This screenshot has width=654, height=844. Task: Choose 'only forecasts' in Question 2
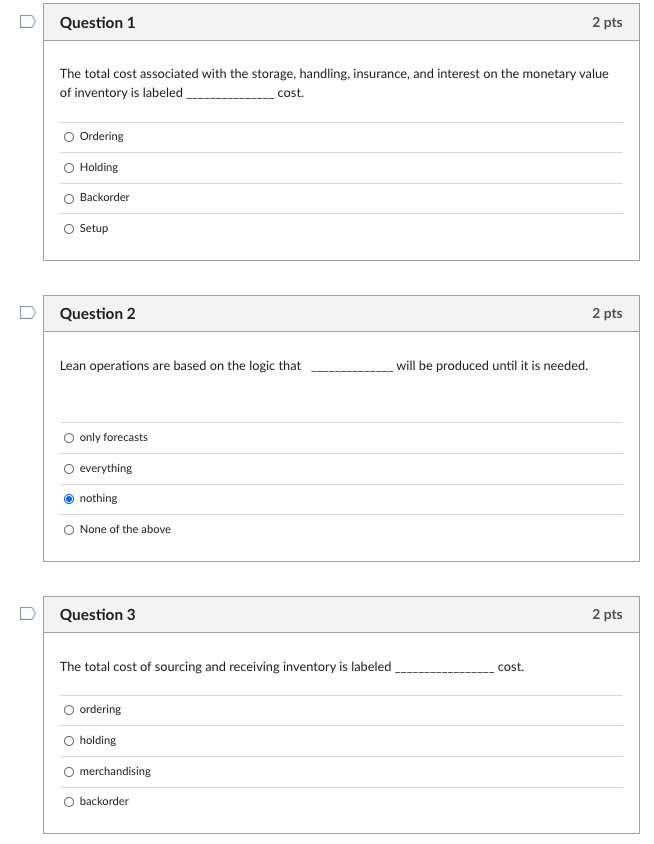click(x=69, y=437)
